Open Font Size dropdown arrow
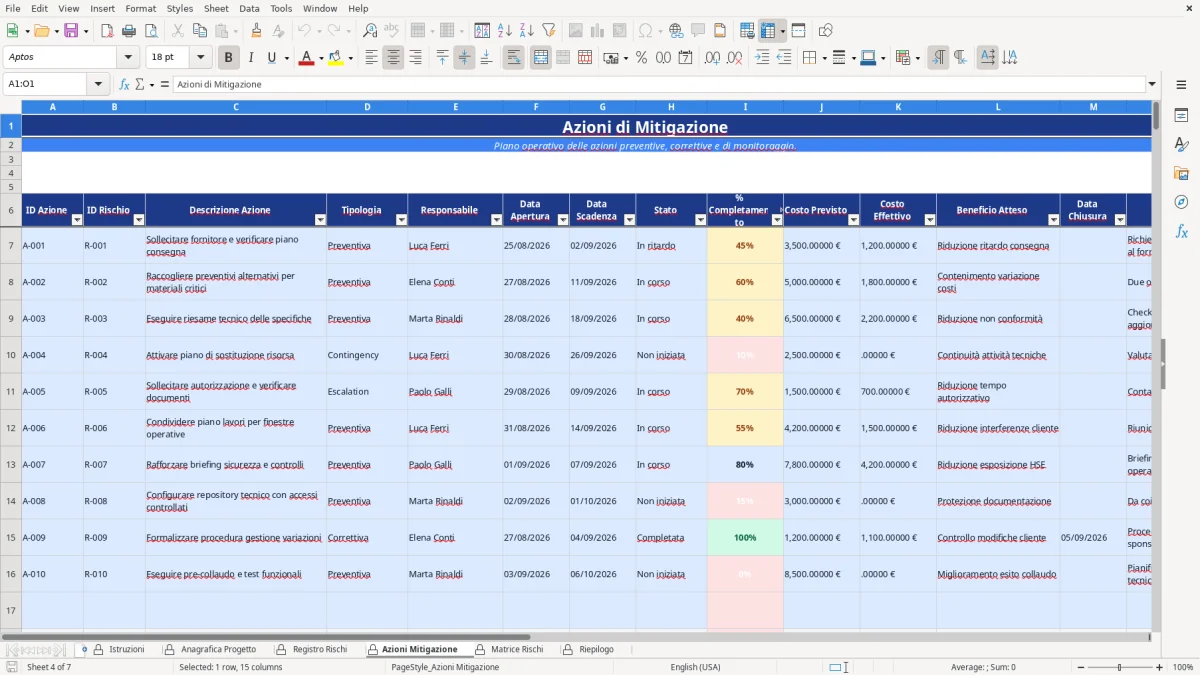Viewport: 1200px width, 675px height. pos(200,58)
